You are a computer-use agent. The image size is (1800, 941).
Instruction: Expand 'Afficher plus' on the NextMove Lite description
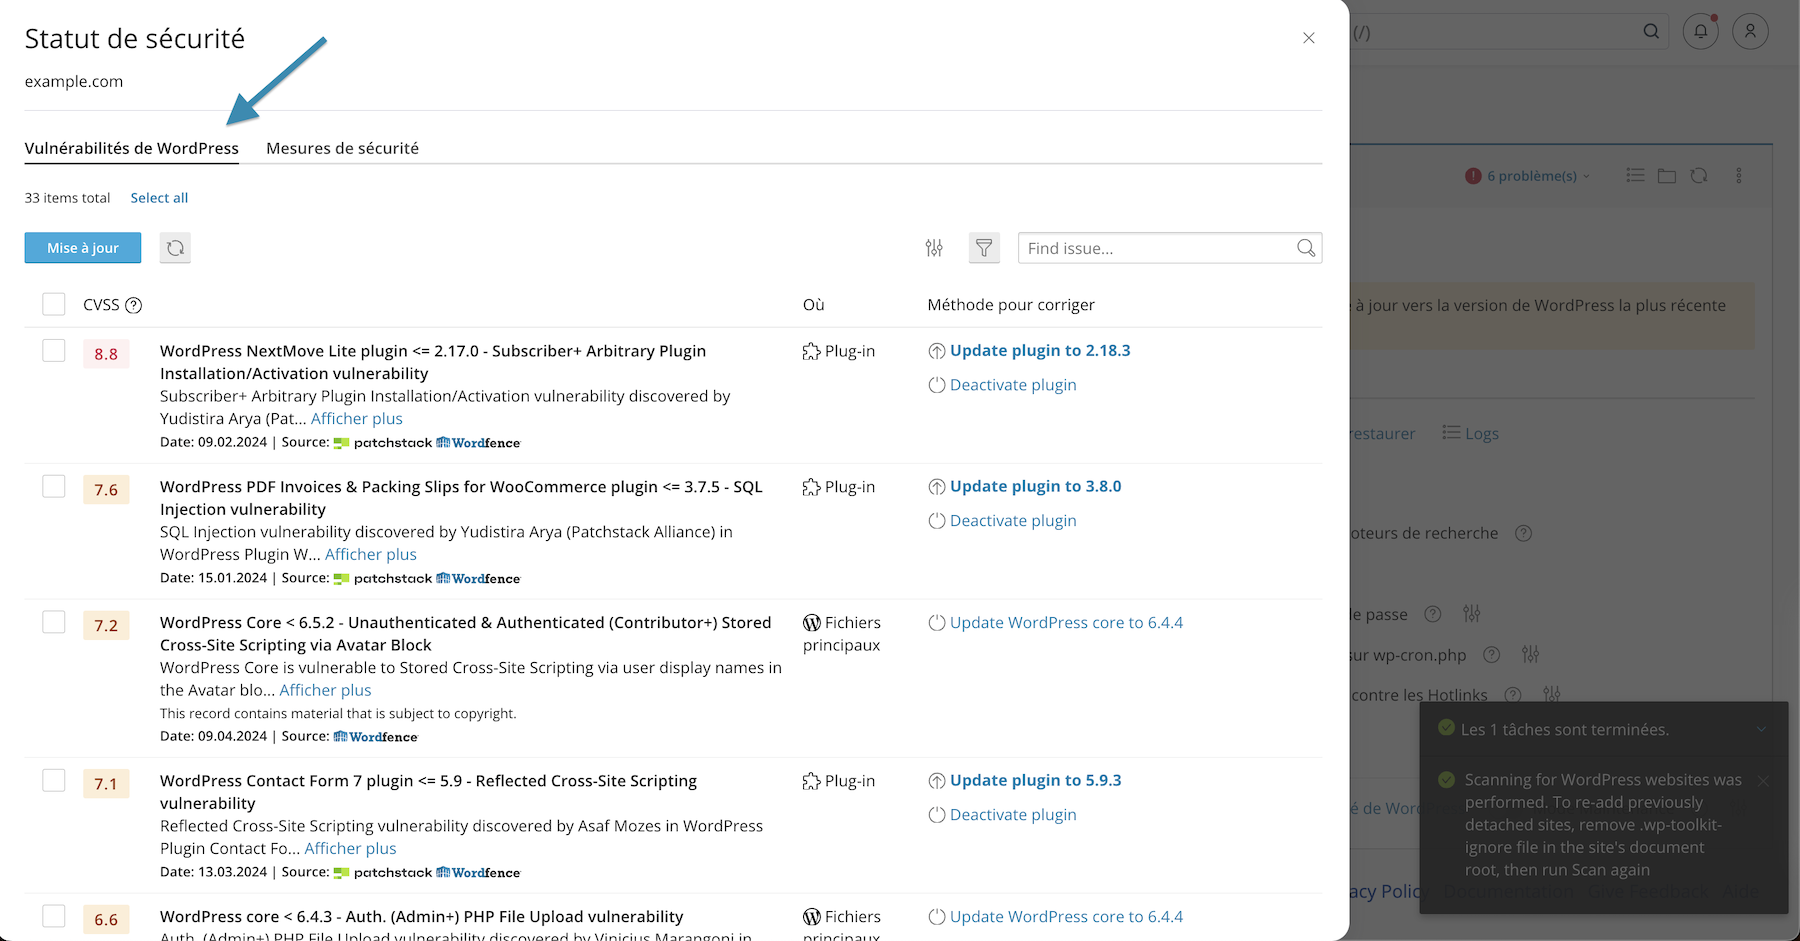pyautogui.click(x=356, y=418)
